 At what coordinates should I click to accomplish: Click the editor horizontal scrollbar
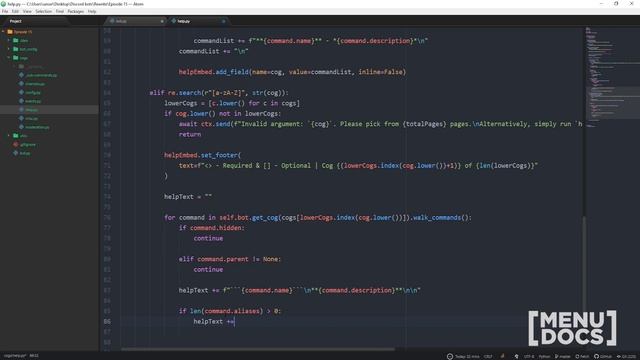coord(258,349)
